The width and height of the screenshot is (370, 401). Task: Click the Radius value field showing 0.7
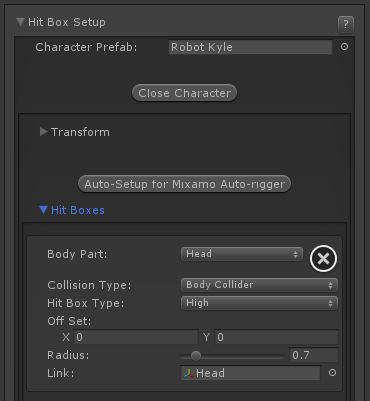(x=314, y=355)
